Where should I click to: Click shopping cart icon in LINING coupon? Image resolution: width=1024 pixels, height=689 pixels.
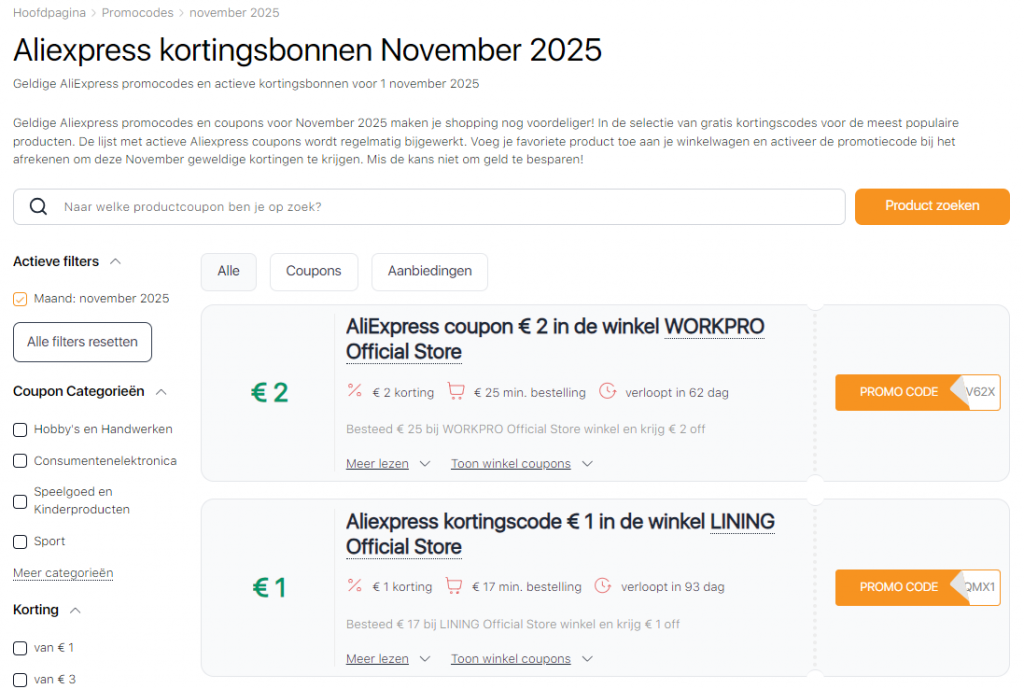tap(454, 586)
